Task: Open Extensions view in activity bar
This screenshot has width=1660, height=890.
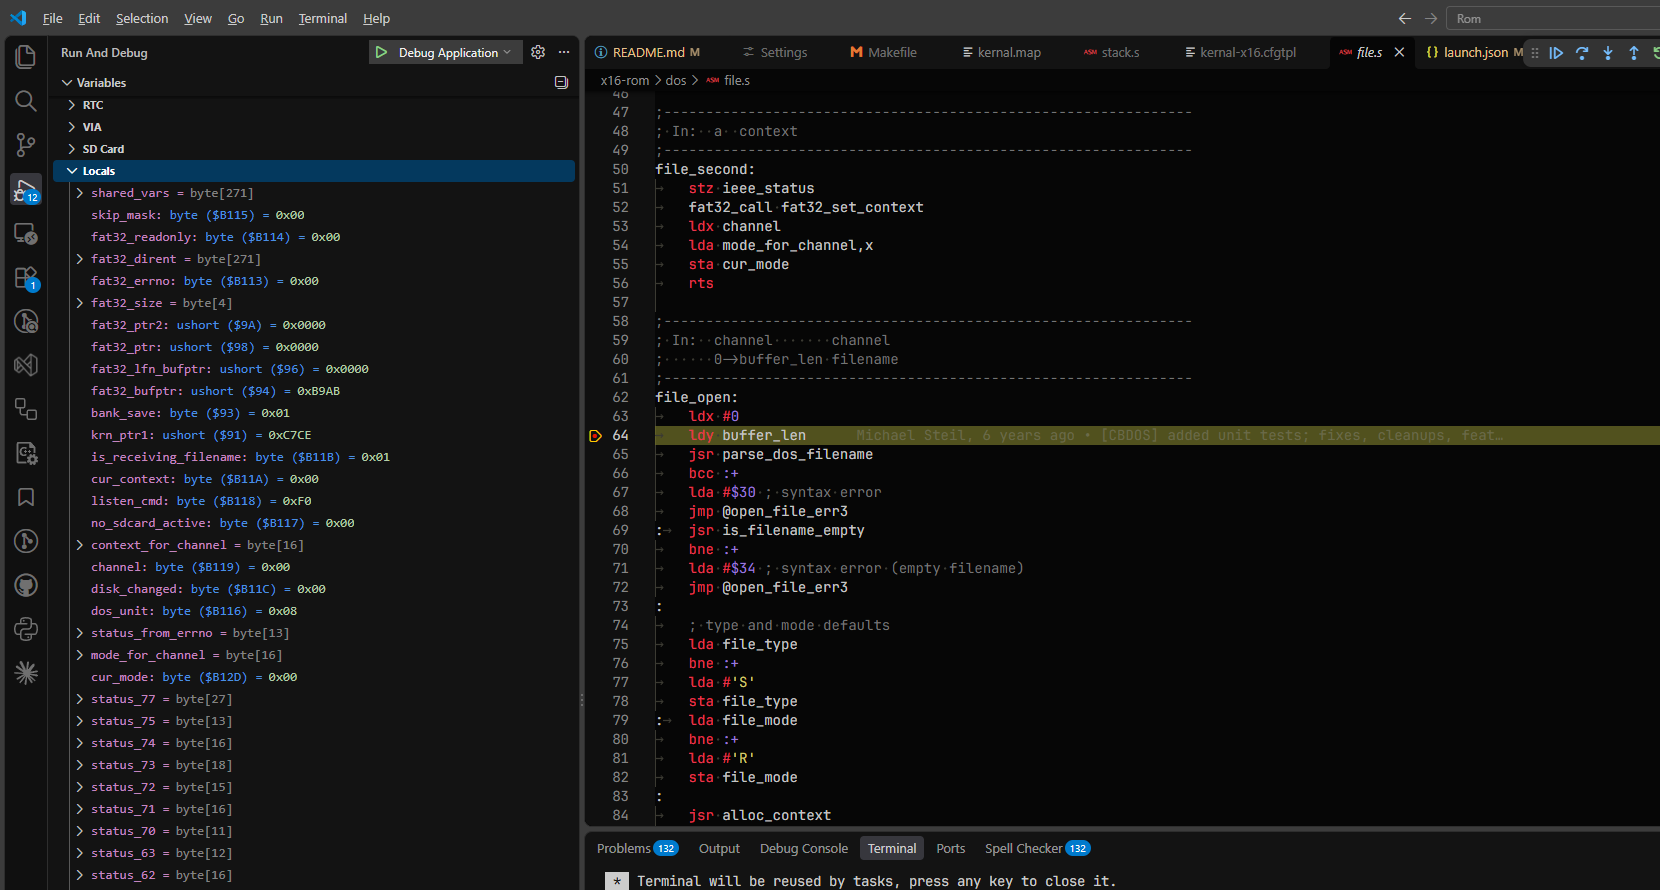Action: (x=26, y=277)
